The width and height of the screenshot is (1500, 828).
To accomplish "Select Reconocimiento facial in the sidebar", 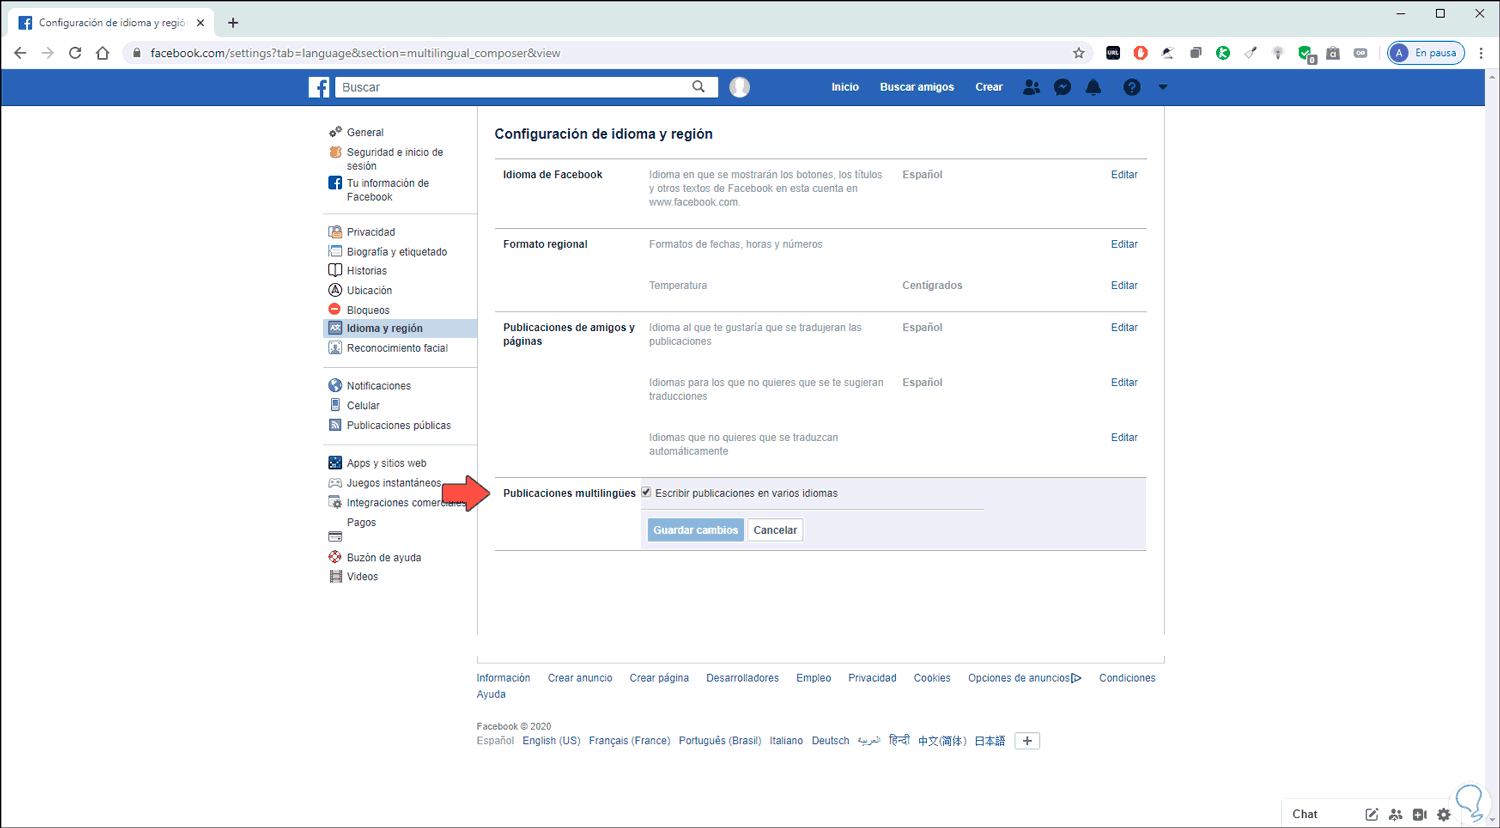I will point(397,348).
